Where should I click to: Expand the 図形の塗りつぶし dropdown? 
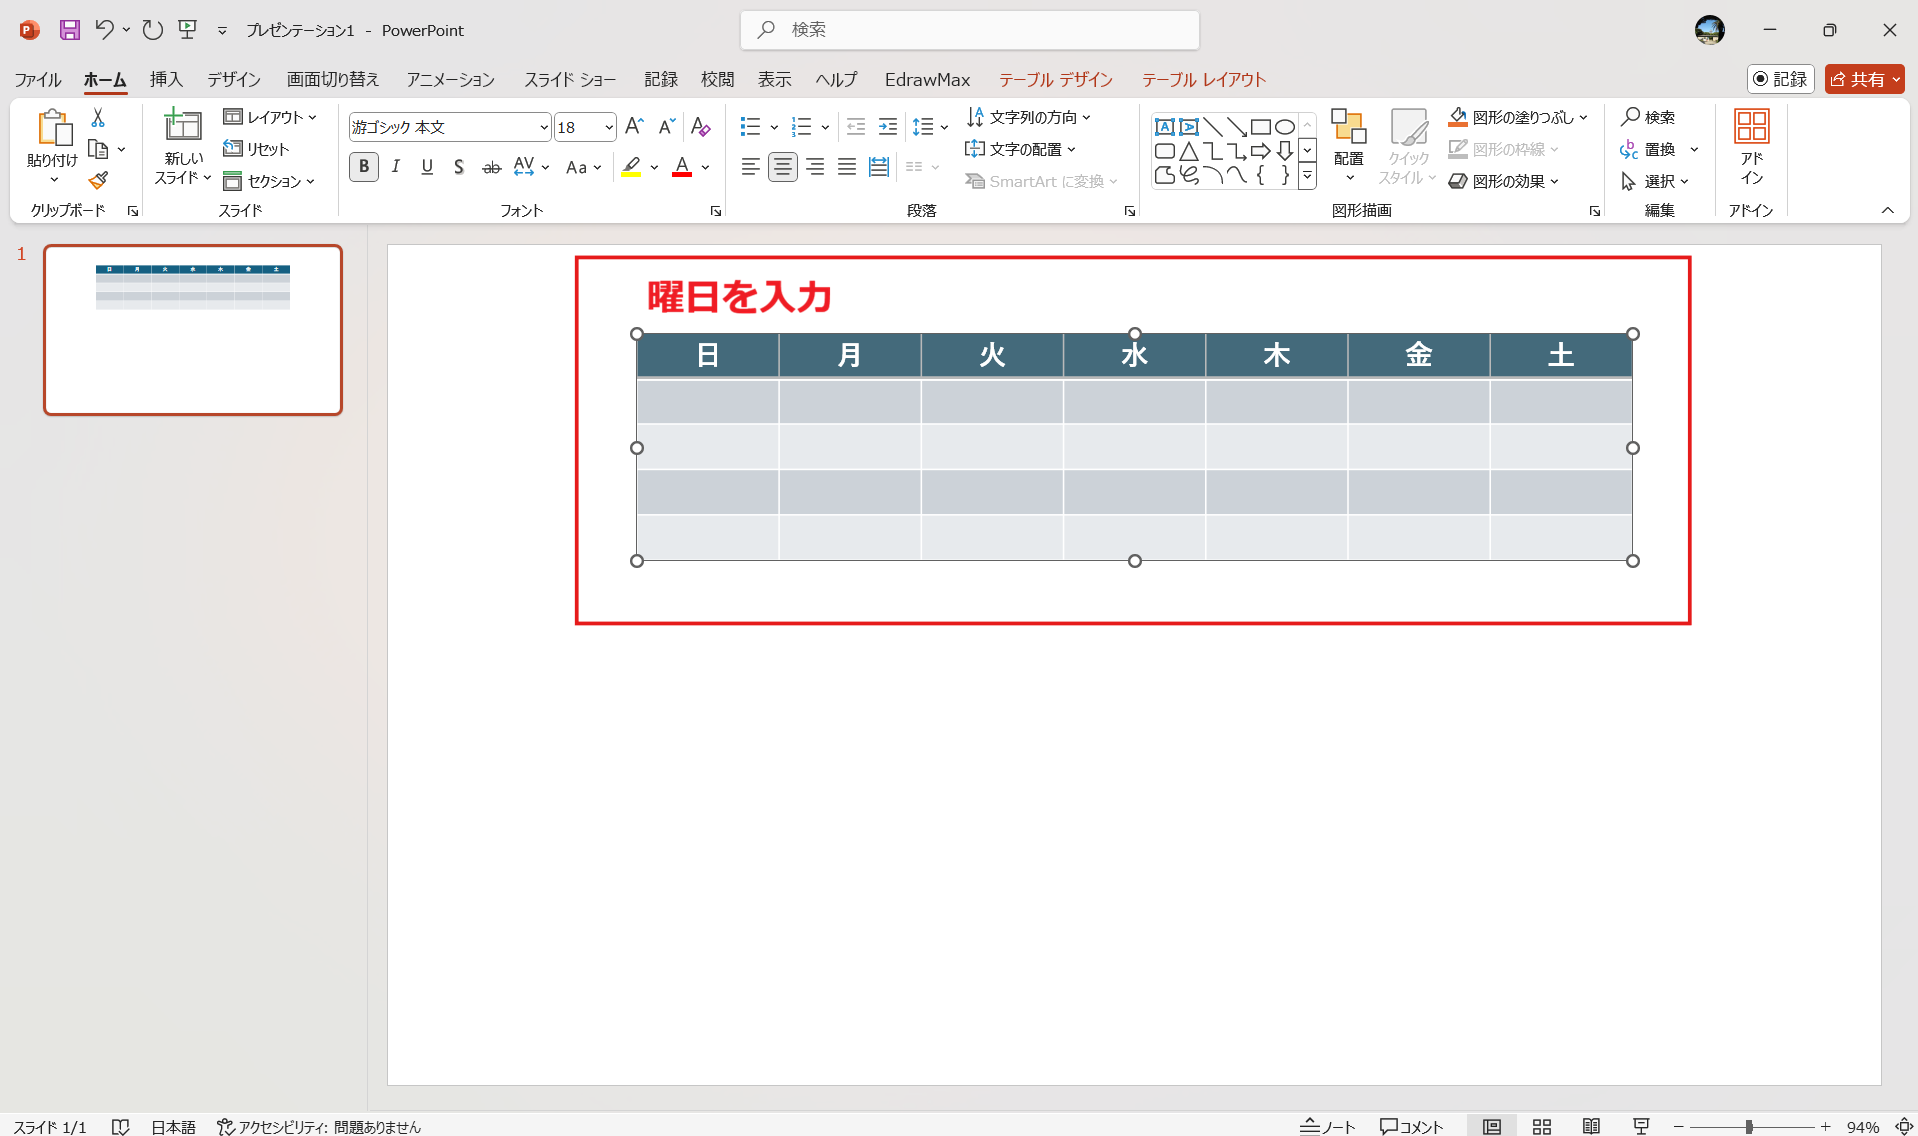(1584, 118)
